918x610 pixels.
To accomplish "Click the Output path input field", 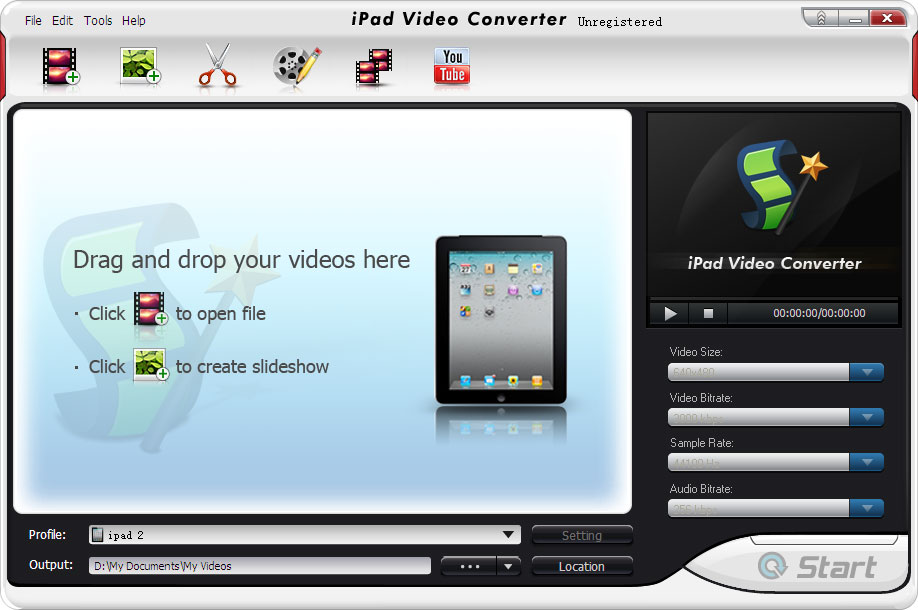I will [258, 565].
